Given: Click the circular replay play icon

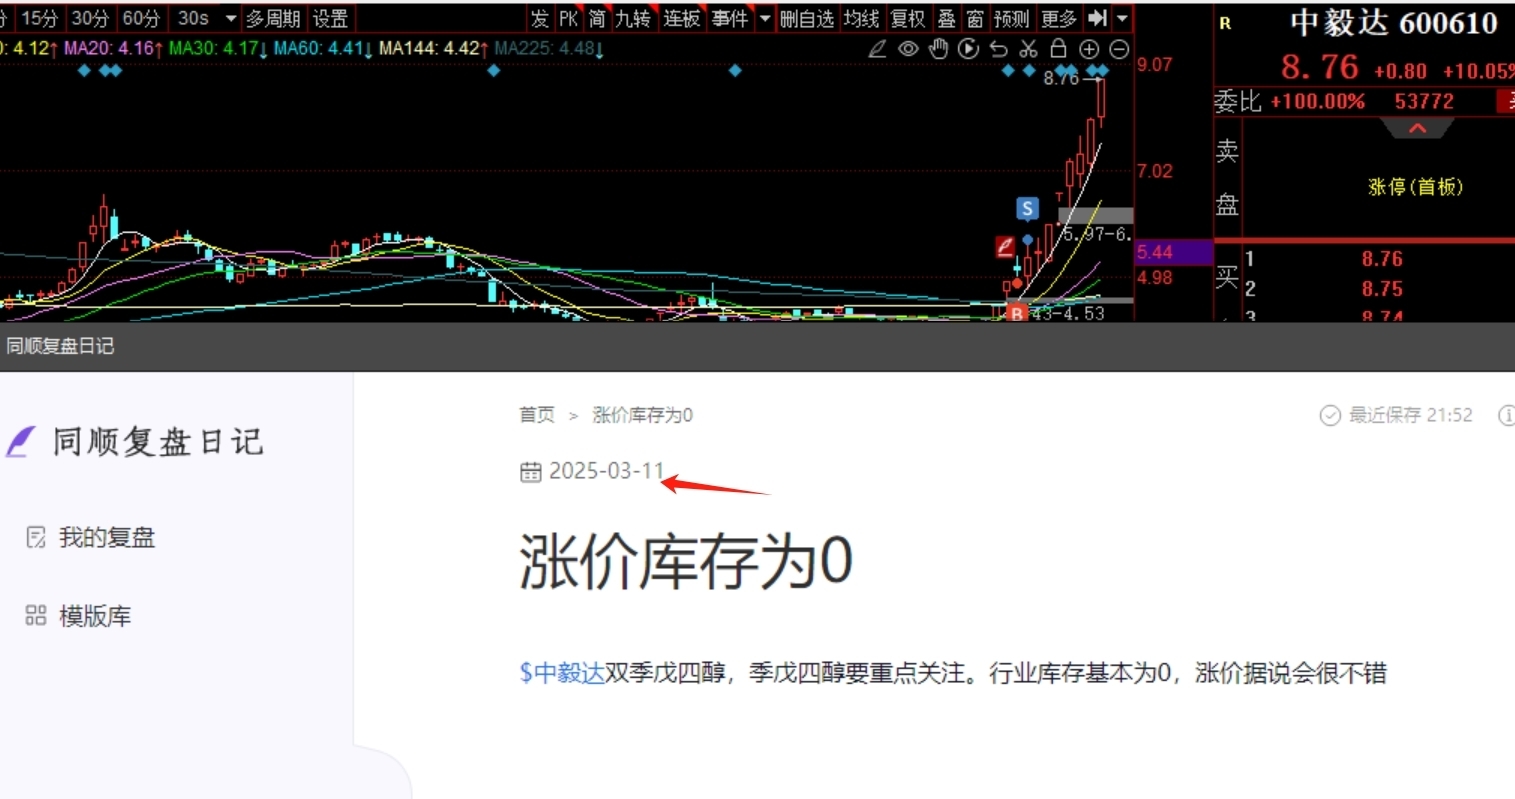Looking at the screenshot, I should pos(968,49).
